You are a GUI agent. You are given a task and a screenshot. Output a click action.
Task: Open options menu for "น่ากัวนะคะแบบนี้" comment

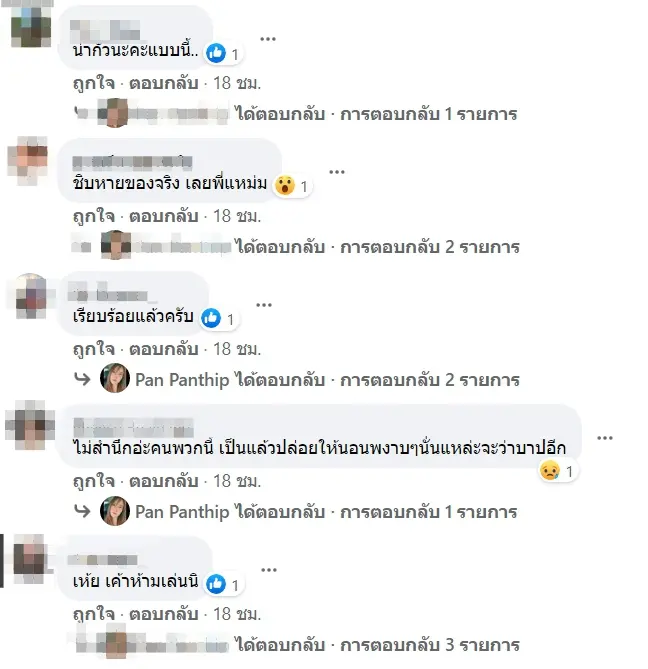(268, 39)
